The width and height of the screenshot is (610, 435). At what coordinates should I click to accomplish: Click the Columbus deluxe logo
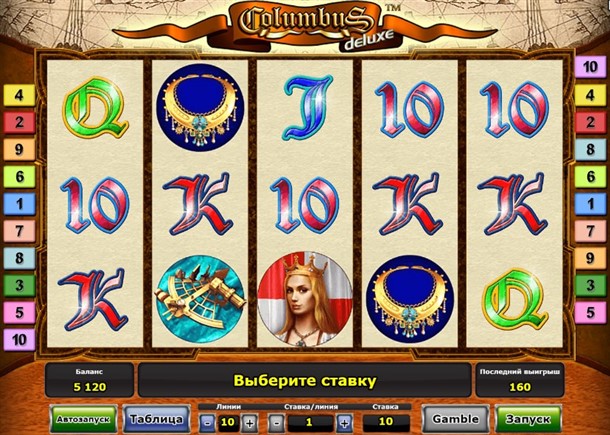point(305,26)
